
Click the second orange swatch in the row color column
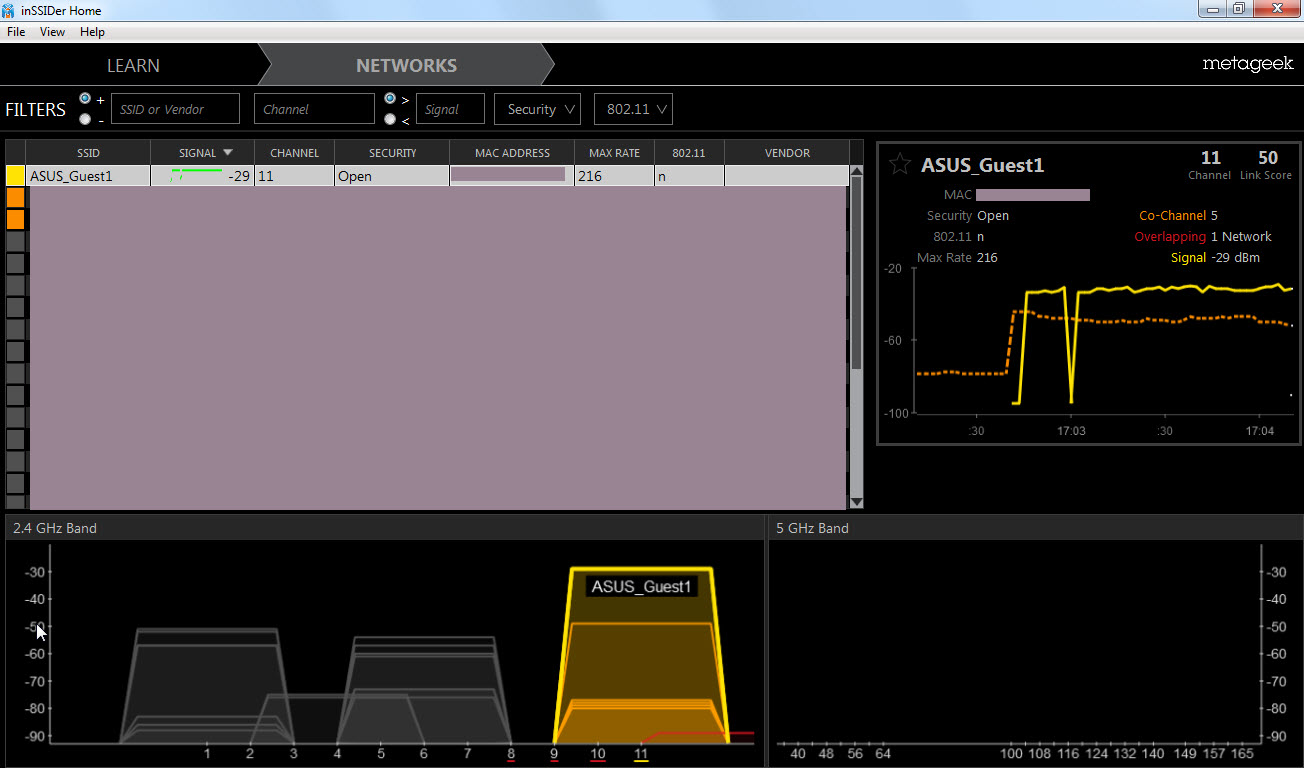pos(15,220)
